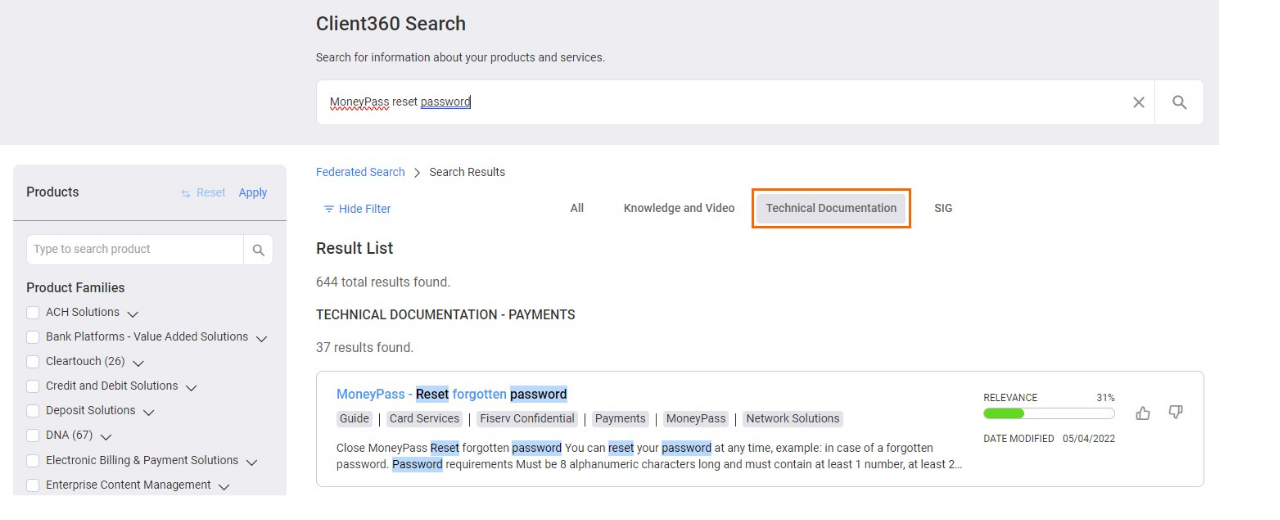
Task: Click the Date Modified 05/04/2022 text
Action: pos(1049,439)
